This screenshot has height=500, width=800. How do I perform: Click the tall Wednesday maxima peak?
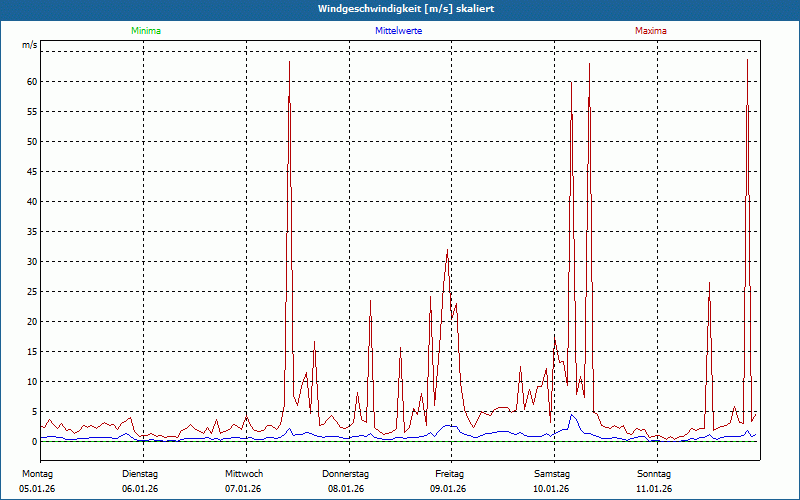289,63
